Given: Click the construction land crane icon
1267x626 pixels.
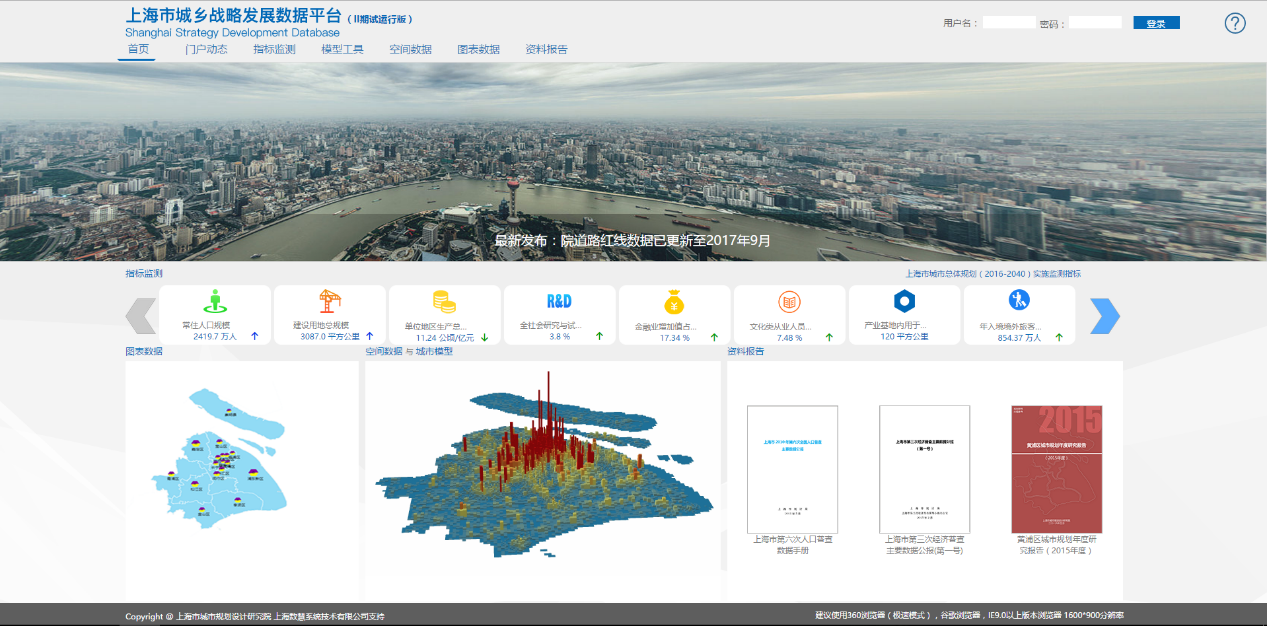Looking at the screenshot, I should (x=329, y=301).
